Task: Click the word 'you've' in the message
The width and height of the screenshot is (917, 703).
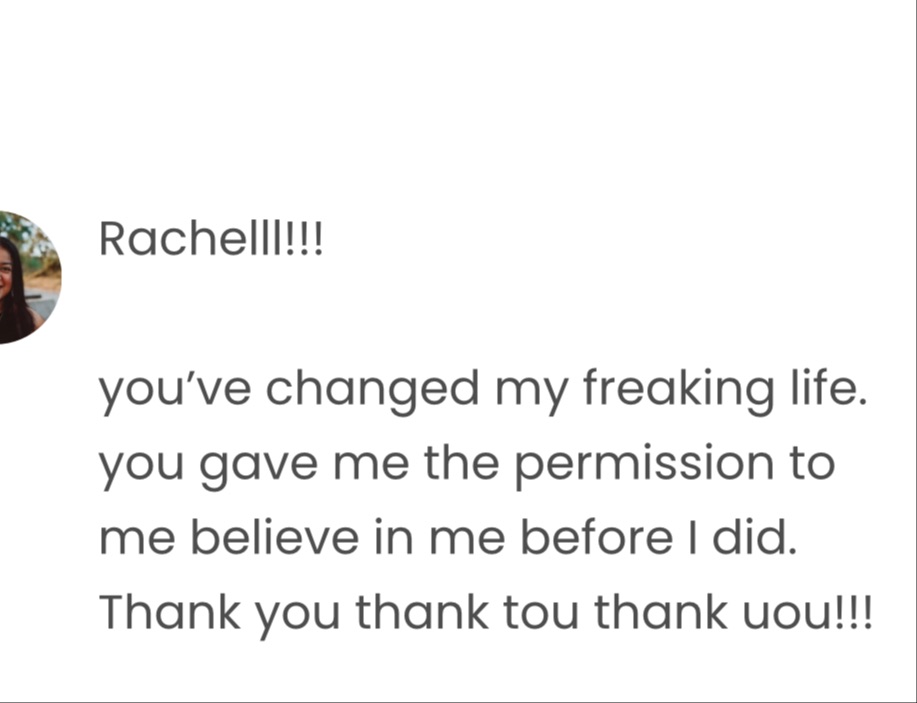Action: [175, 391]
